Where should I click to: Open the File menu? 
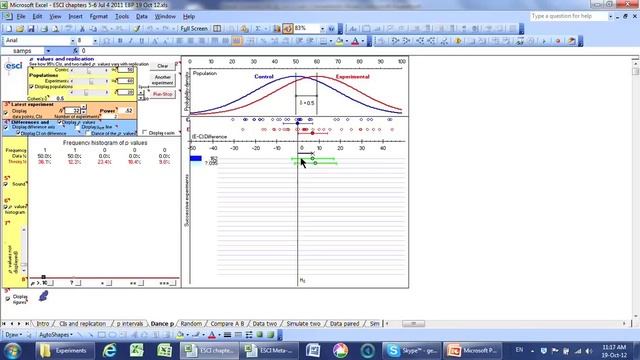click(20, 17)
